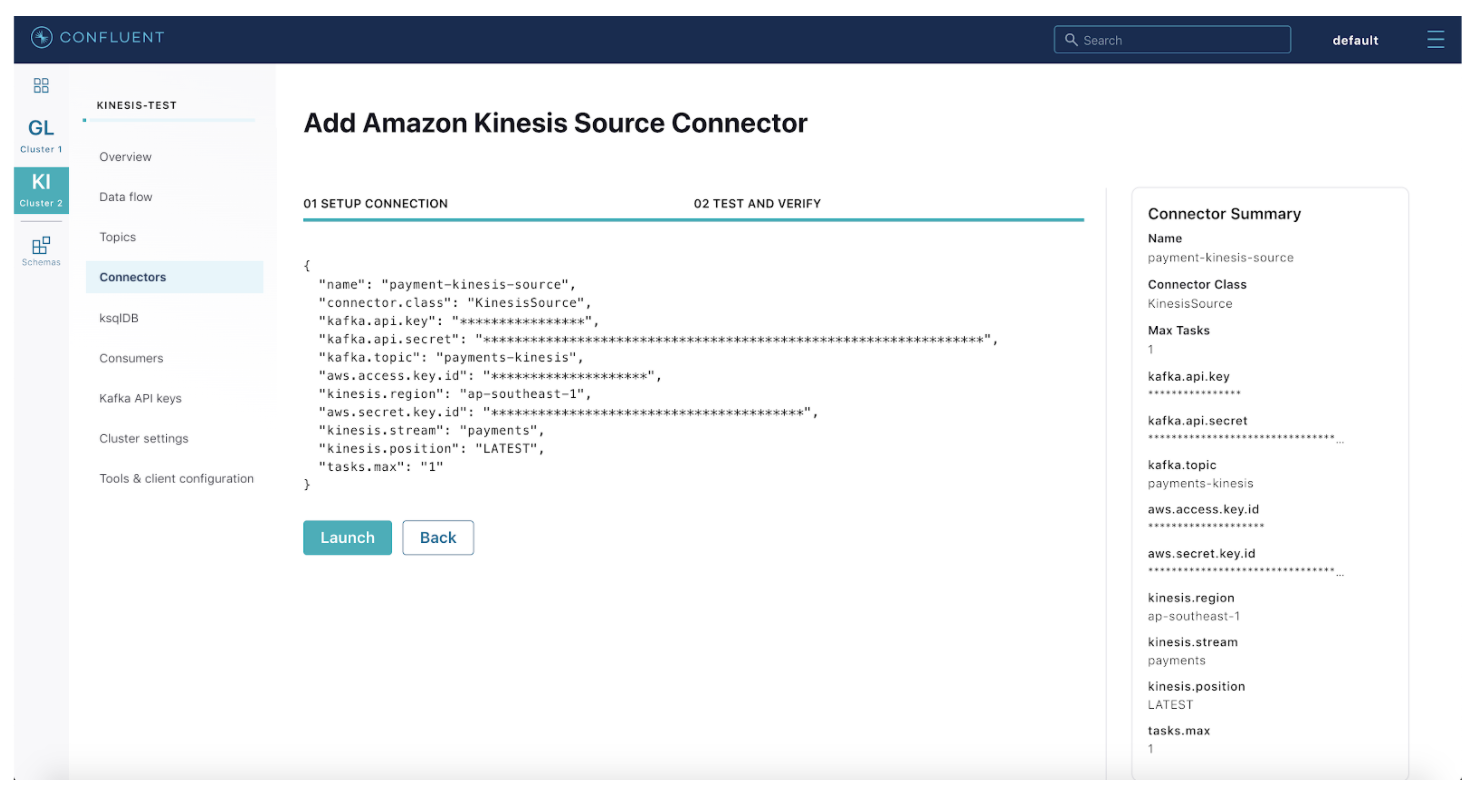Go back with the Back button
The width and height of the screenshot is (1484, 804).
coord(438,537)
